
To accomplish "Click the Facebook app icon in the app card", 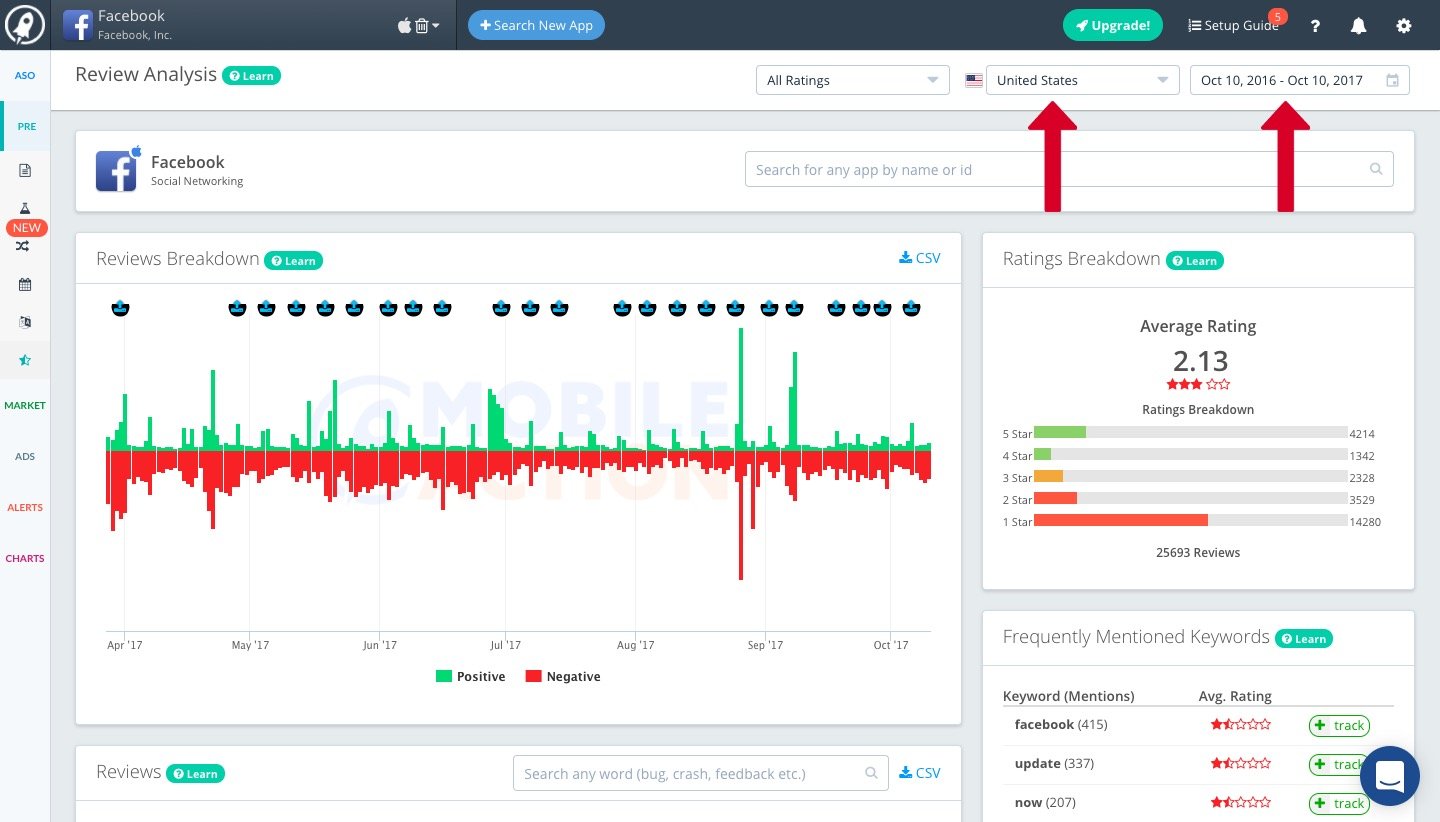I will pyautogui.click(x=117, y=170).
